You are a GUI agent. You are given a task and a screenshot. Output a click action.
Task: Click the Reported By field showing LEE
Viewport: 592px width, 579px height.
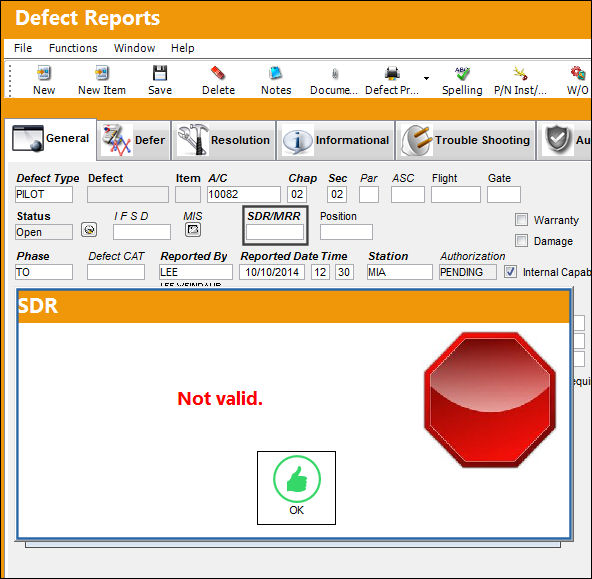196,272
